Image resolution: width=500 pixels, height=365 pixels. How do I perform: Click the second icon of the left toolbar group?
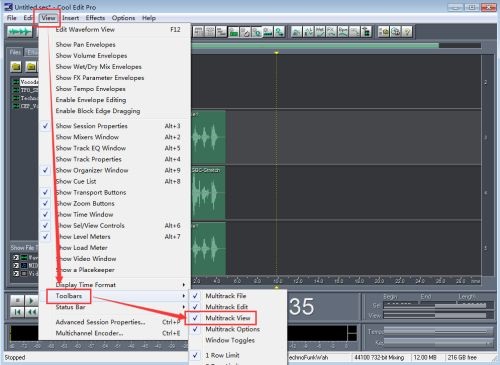(210, 32)
